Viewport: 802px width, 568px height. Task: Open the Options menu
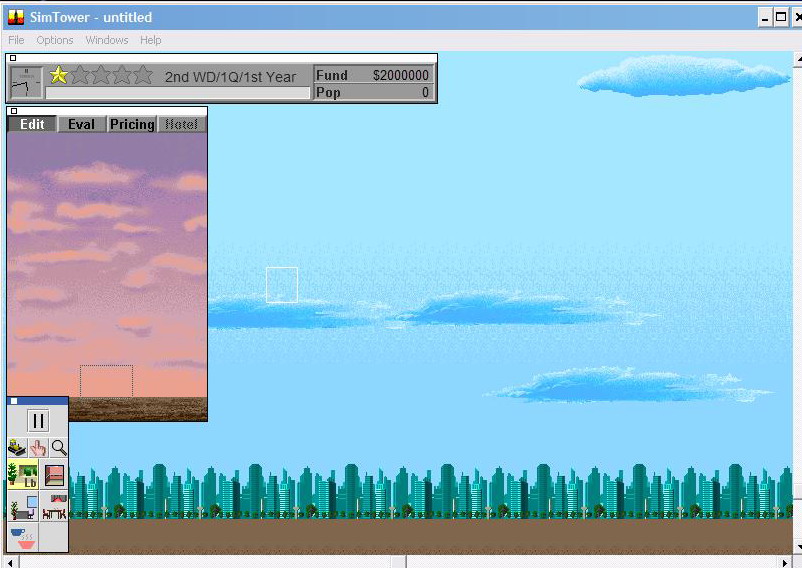point(55,40)
